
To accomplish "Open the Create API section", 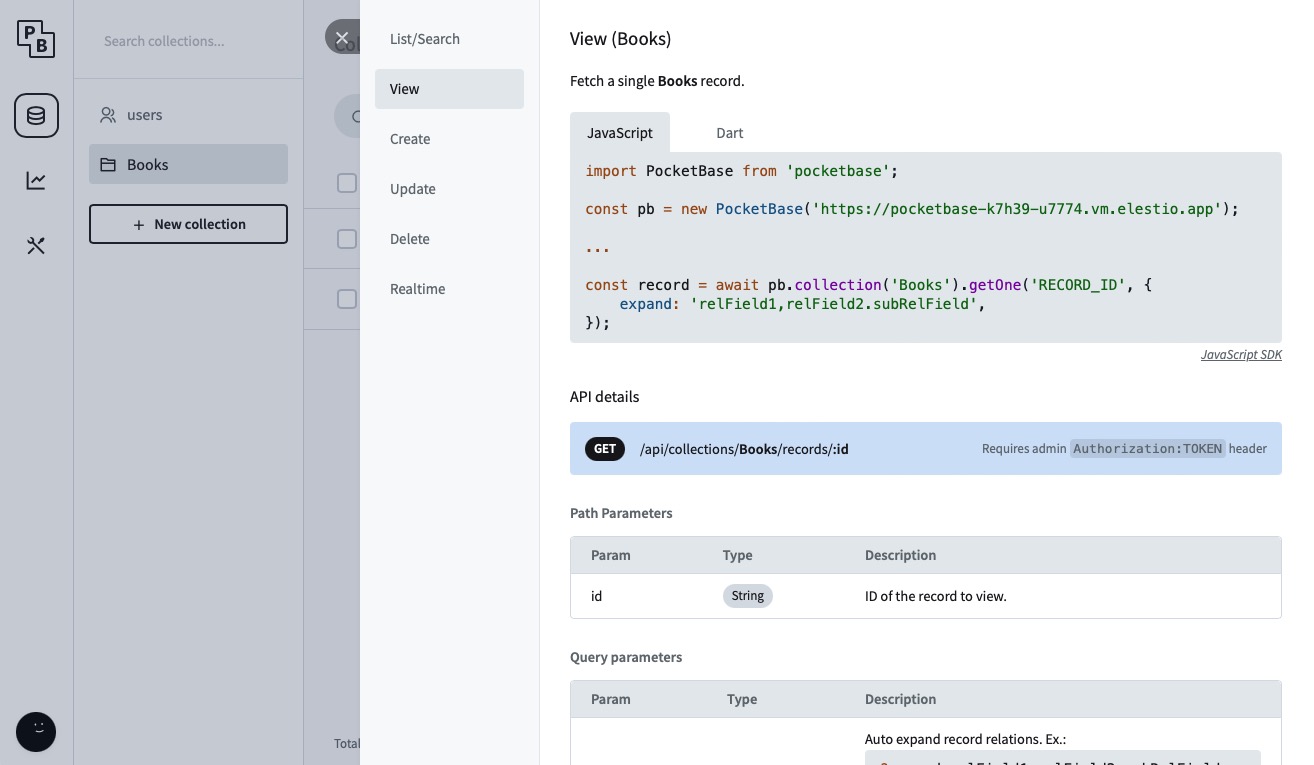I will tap(410, 139).
